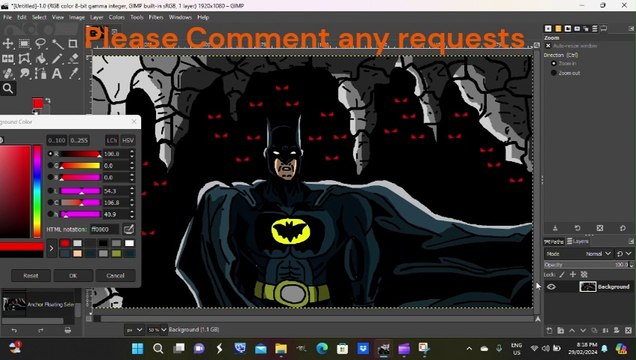The image size is (636, 360).
Task: Select the Crop tool
Action: [x=73, y=43]
